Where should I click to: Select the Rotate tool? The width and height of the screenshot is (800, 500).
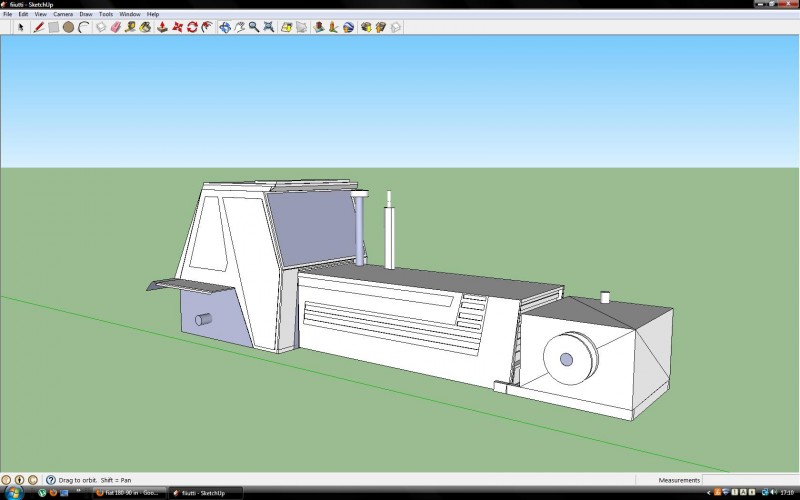pyautogui.click(x=192, y=27)
